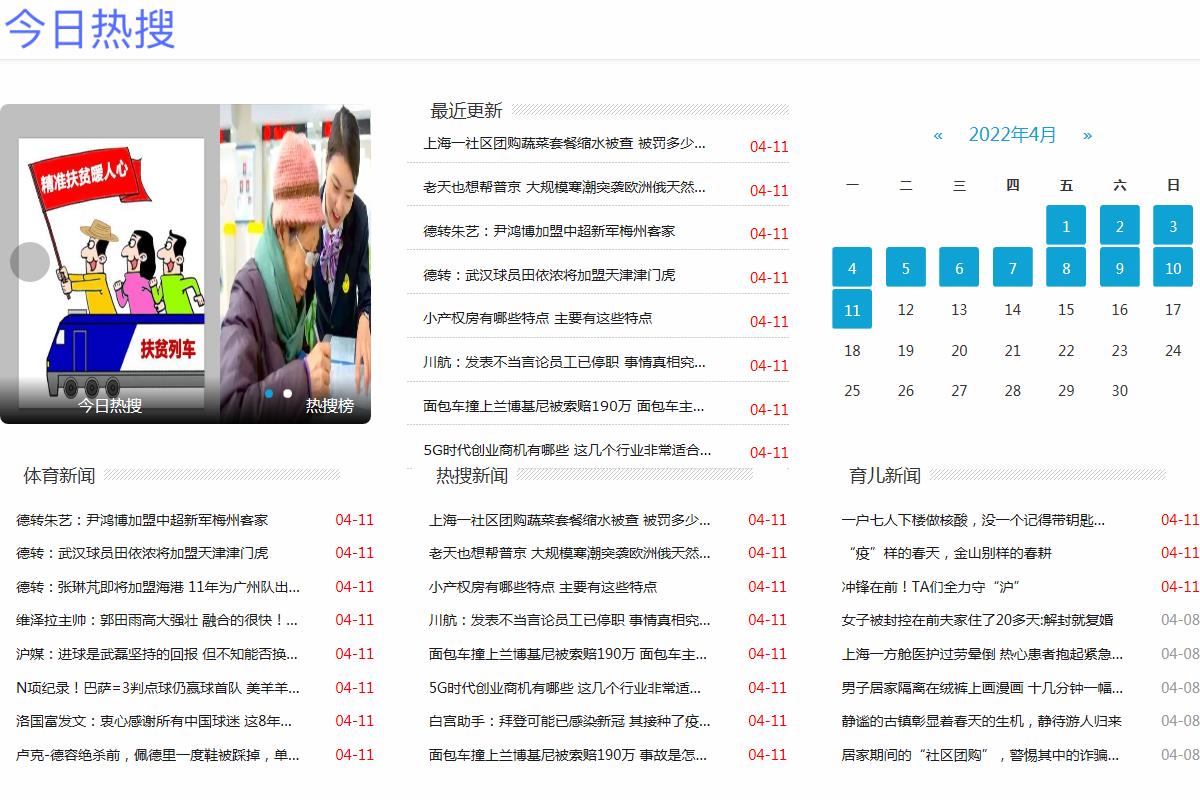
Task: Go to next month in calendar
Action: tap(1088, 135)
